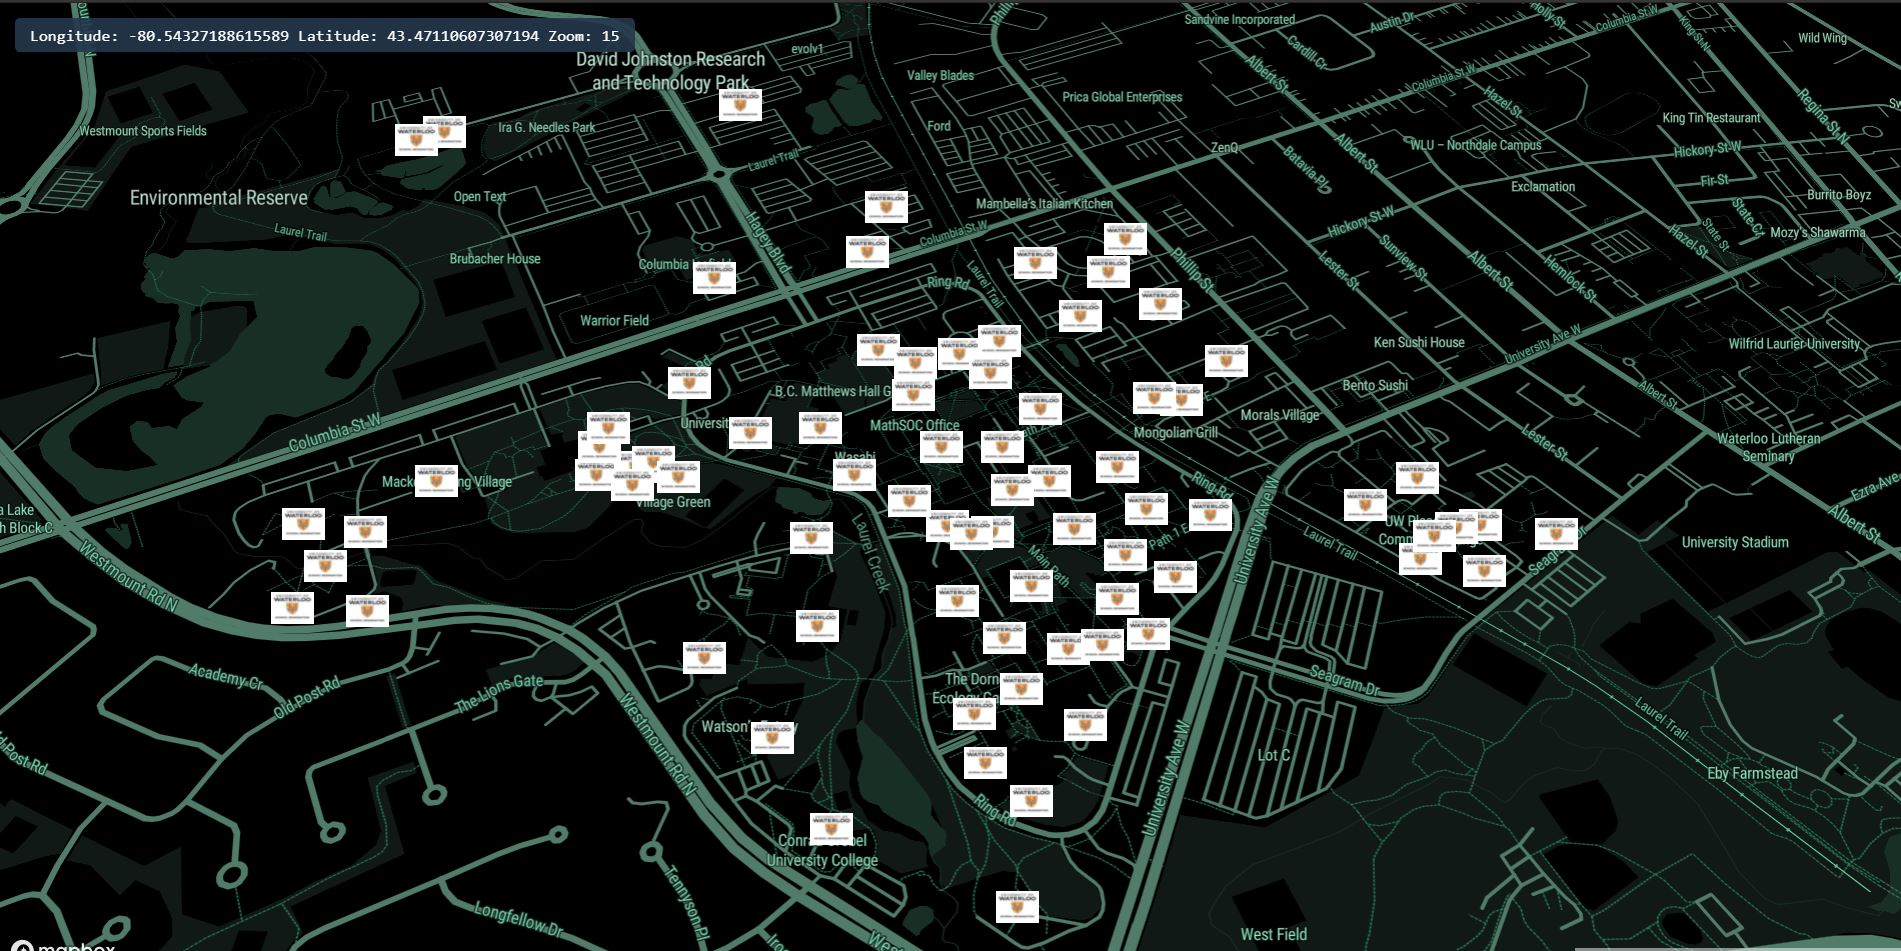Click the Warrior Field map label
The image size is (1901, 951).
pyautogui.click(x=614, y=321)
